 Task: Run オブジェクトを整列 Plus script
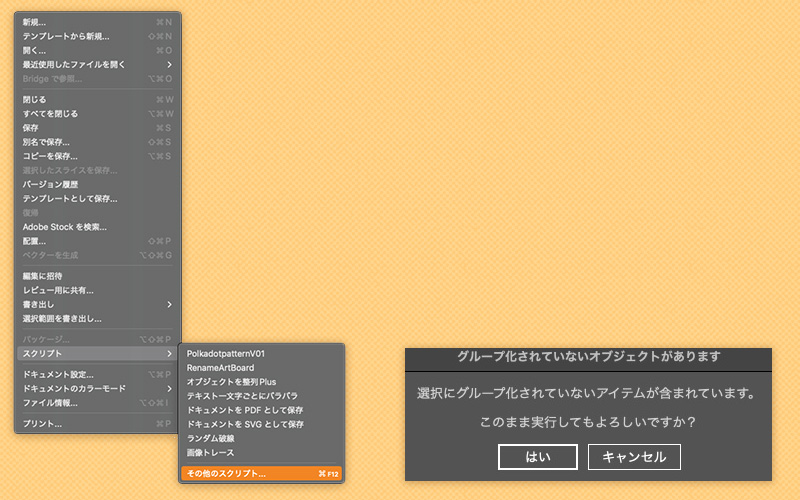pos(231,382)
